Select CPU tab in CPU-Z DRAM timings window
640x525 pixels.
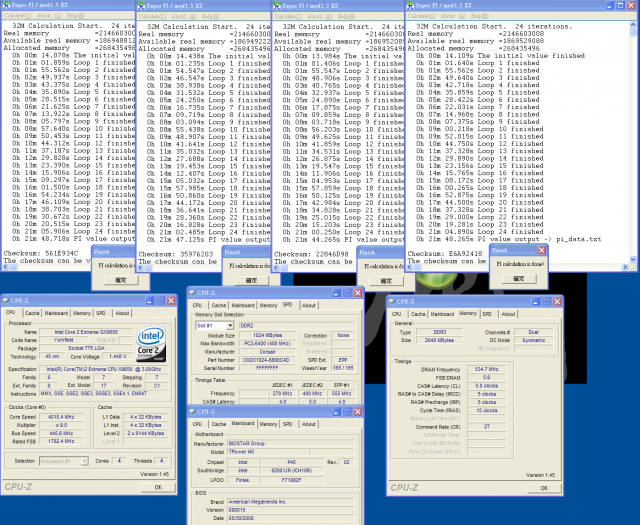click(x=397, y=314)
